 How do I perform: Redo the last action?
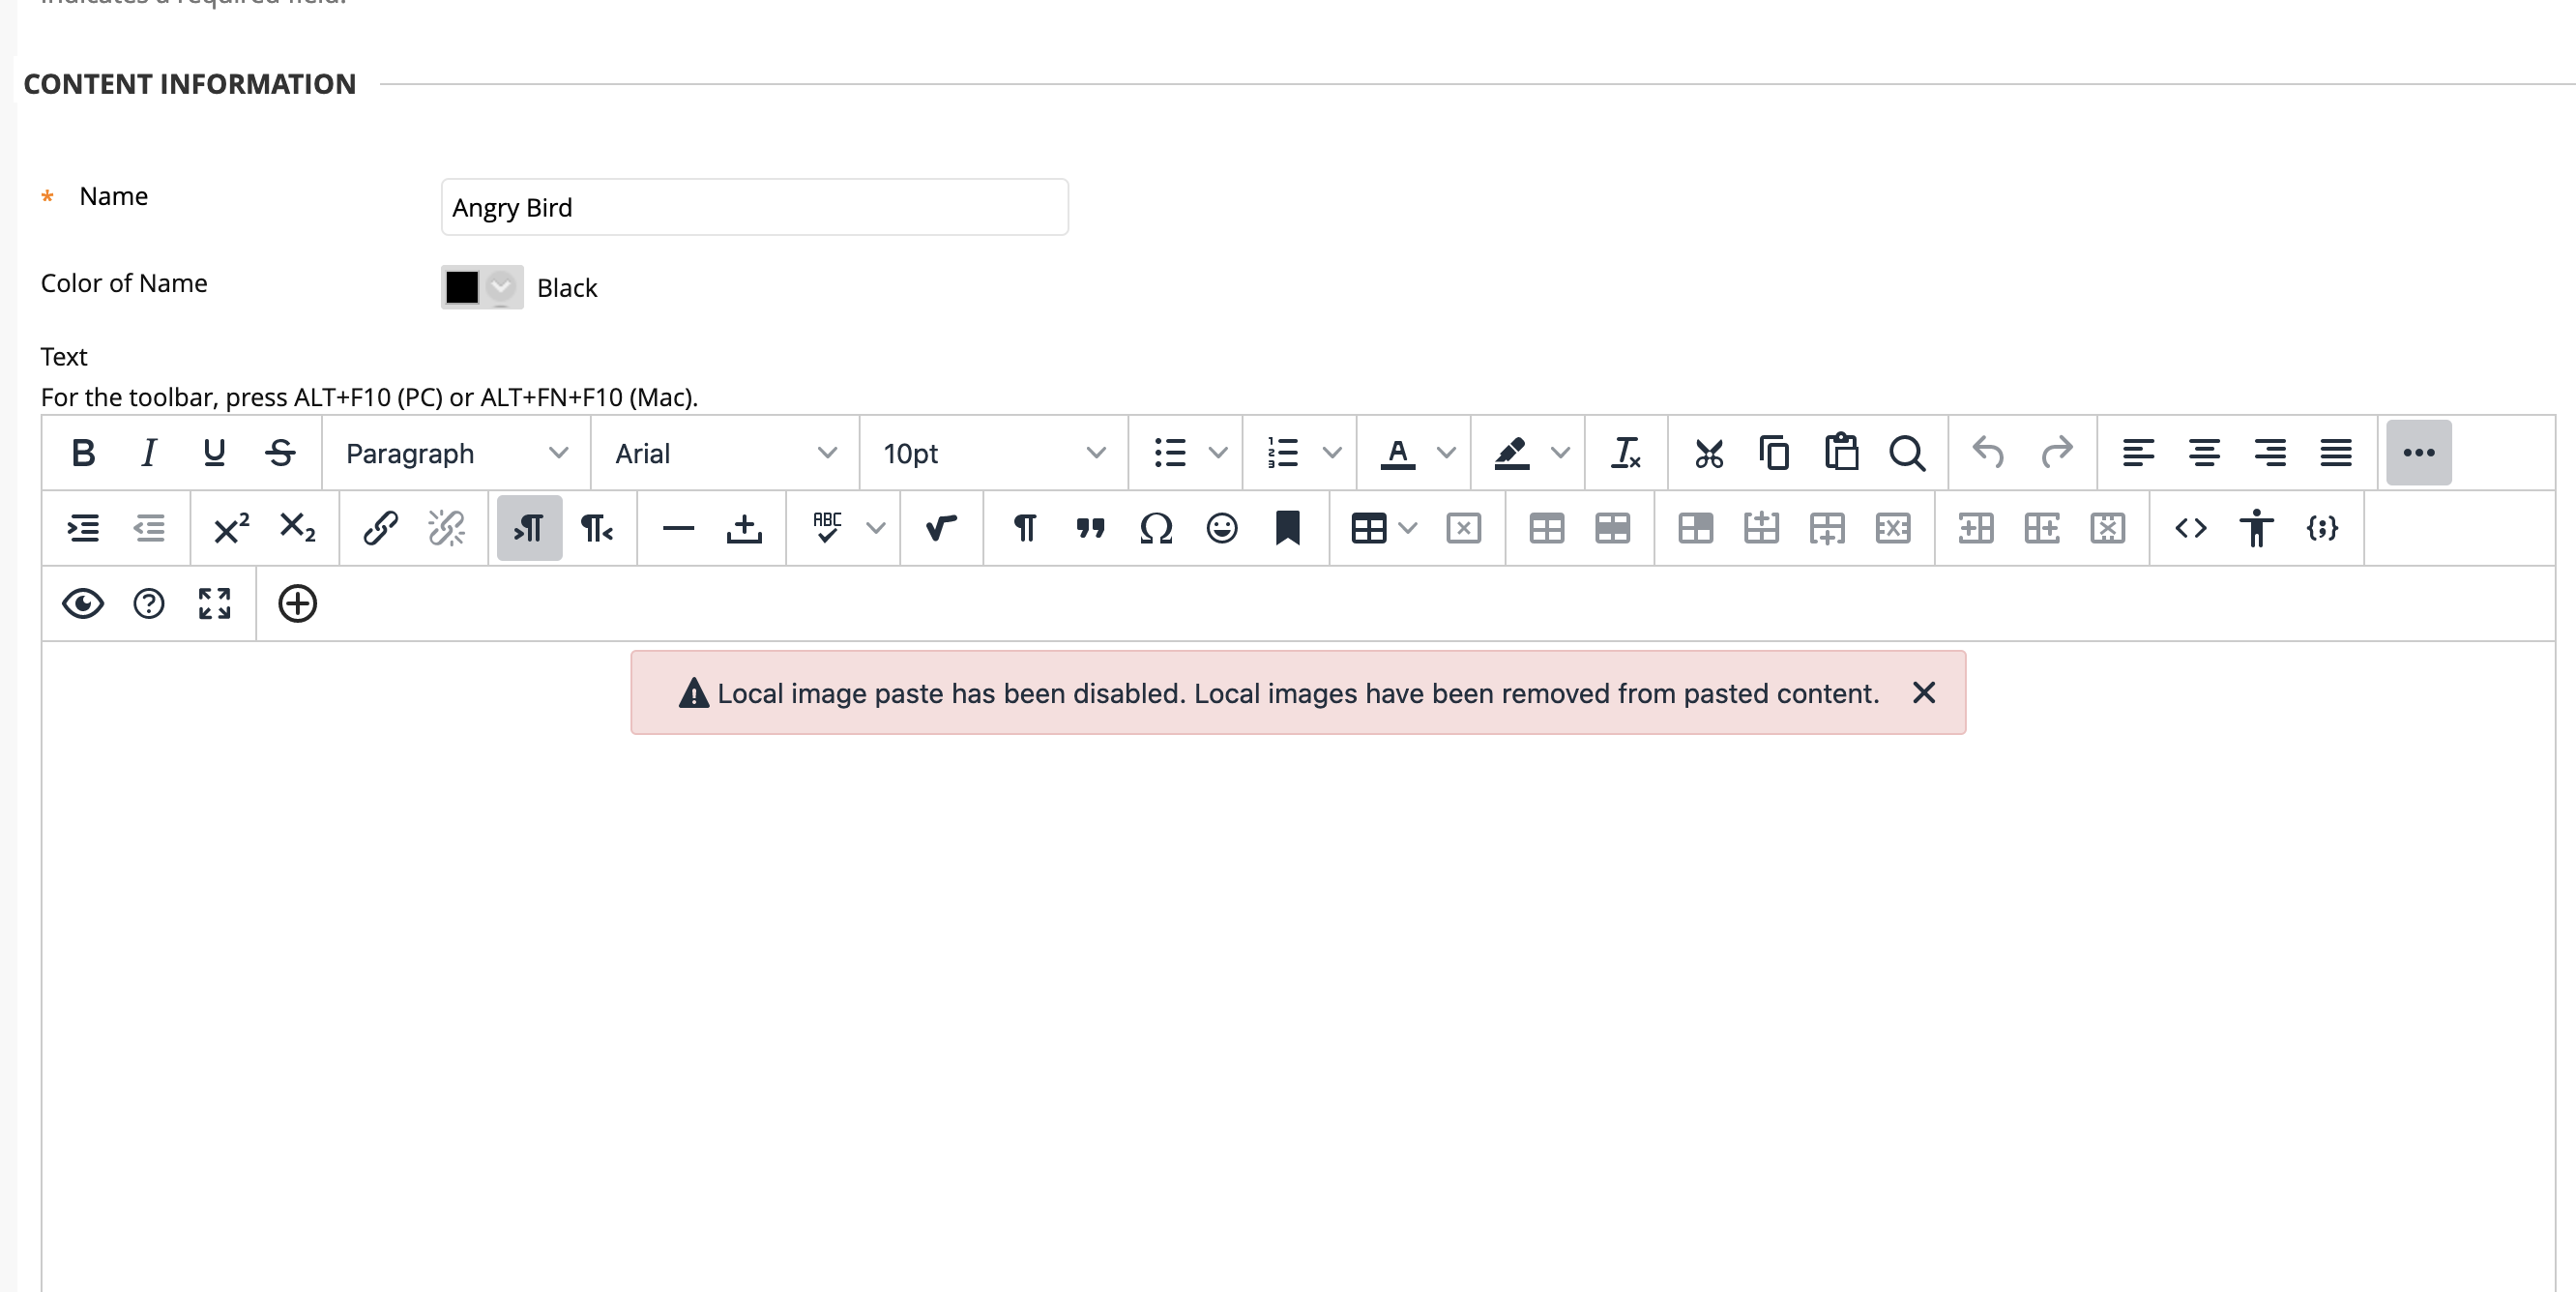click(x=2056, y=453)
